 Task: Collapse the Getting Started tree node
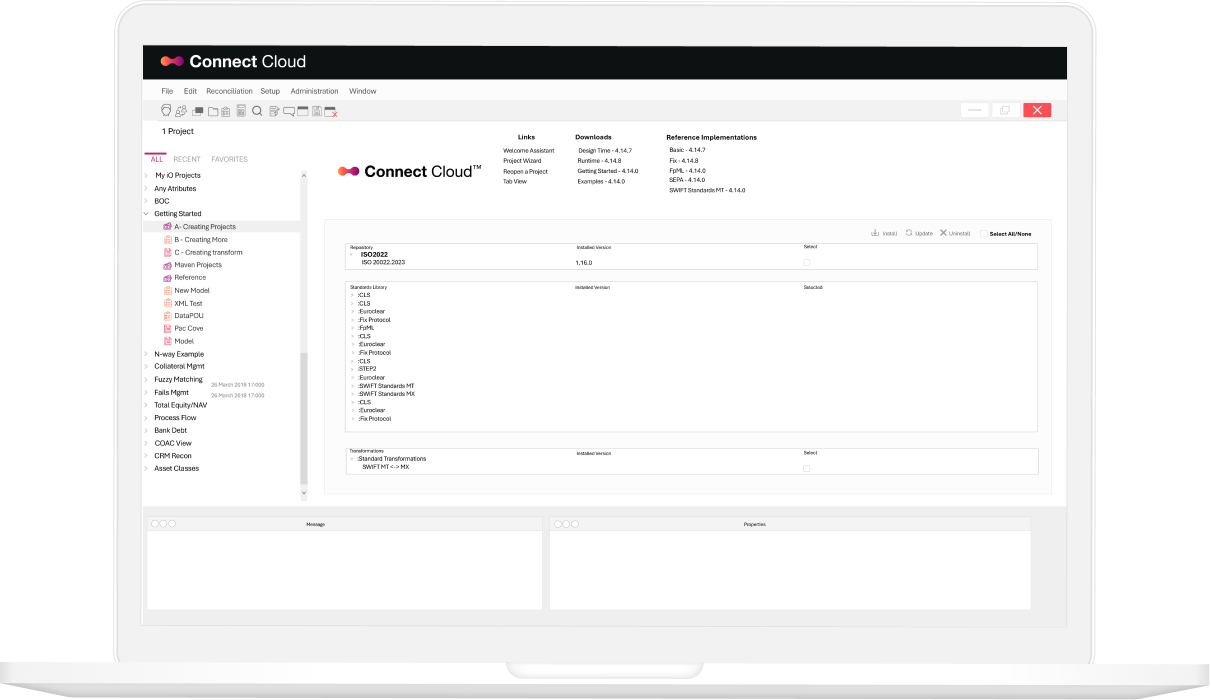pyautogui.click(x=146, y=214)
